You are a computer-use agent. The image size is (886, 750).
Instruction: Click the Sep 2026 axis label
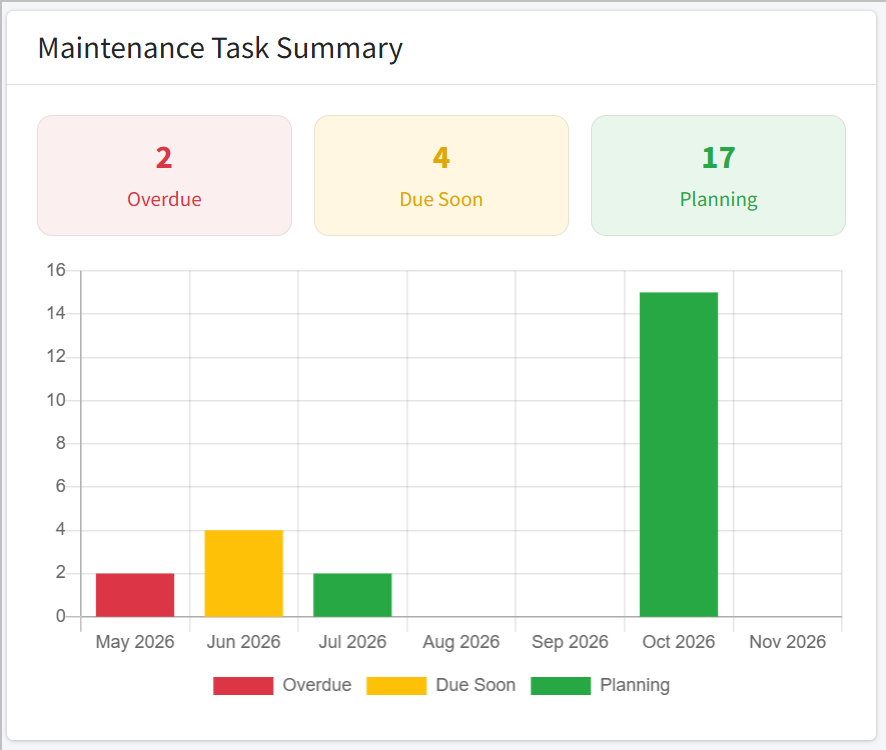(570, 642)
